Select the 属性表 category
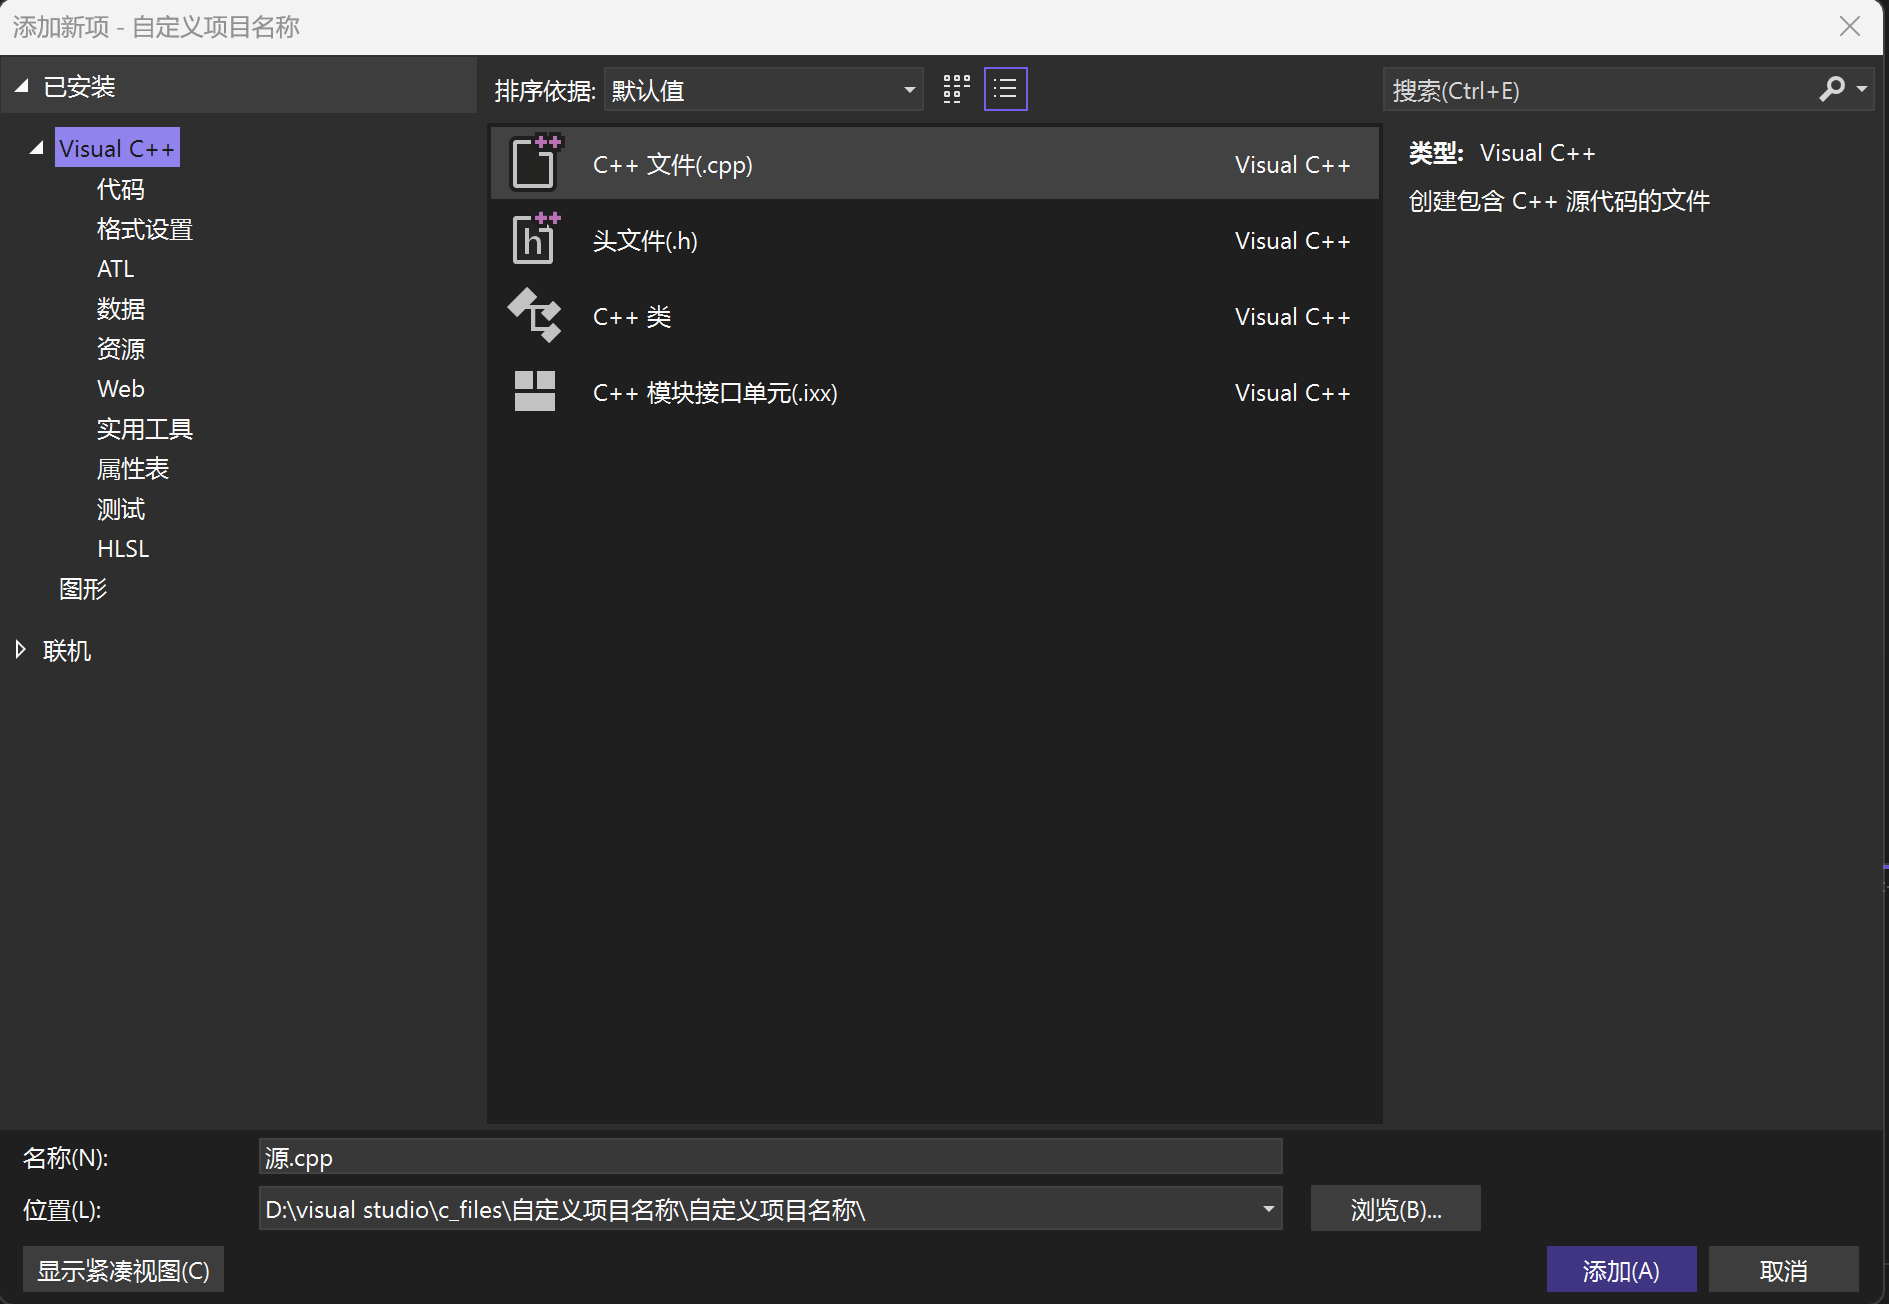The width and height of the screenshot is (1889, 1304). coord(133,469)
